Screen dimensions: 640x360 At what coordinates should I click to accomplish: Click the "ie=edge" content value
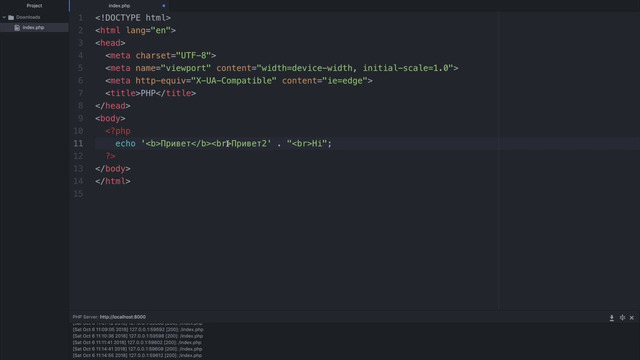(345, 81)
